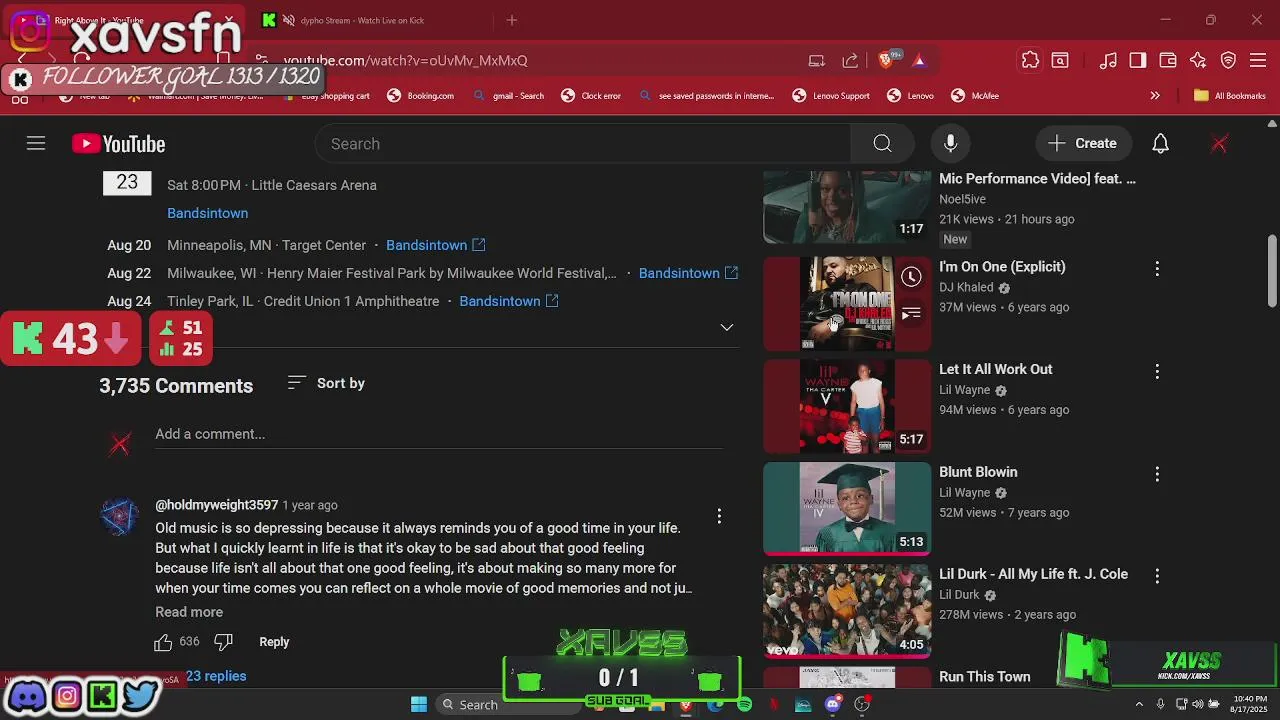Image resolution: width=1280 pixels, height=720 pixels.
Task: Click the address bar URL
Action: [405, 60]
